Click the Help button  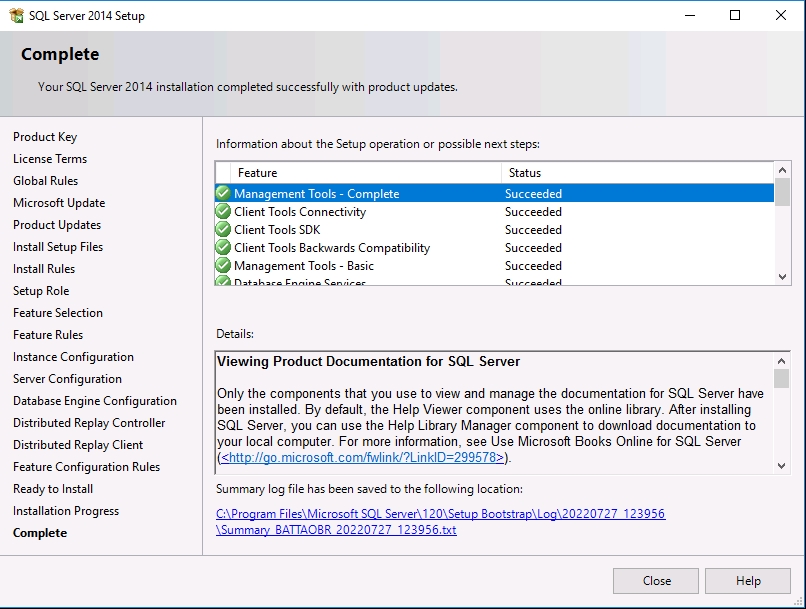[x=747, y=581]
